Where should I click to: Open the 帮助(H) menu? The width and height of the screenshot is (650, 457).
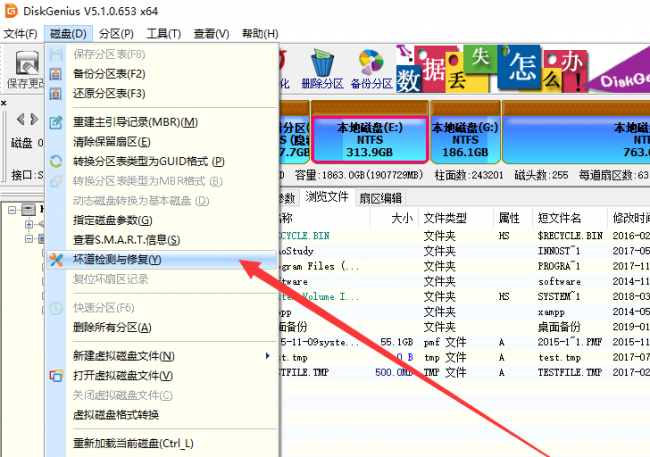[260, 34]
